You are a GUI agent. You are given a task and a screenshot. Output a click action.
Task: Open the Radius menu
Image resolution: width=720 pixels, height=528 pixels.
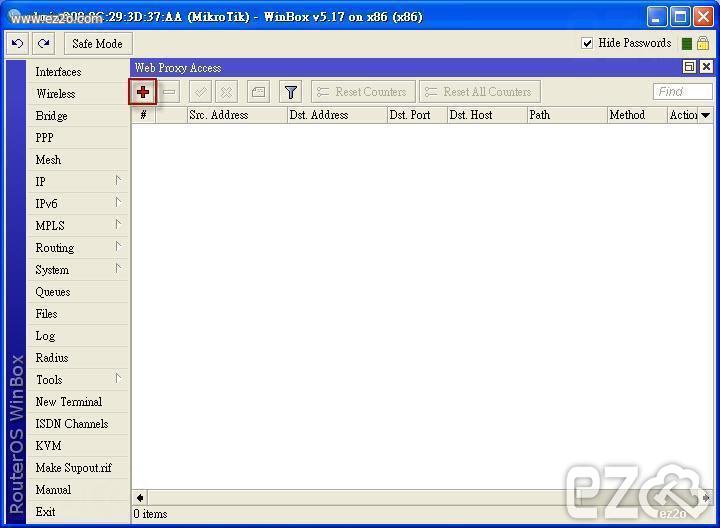78,358
